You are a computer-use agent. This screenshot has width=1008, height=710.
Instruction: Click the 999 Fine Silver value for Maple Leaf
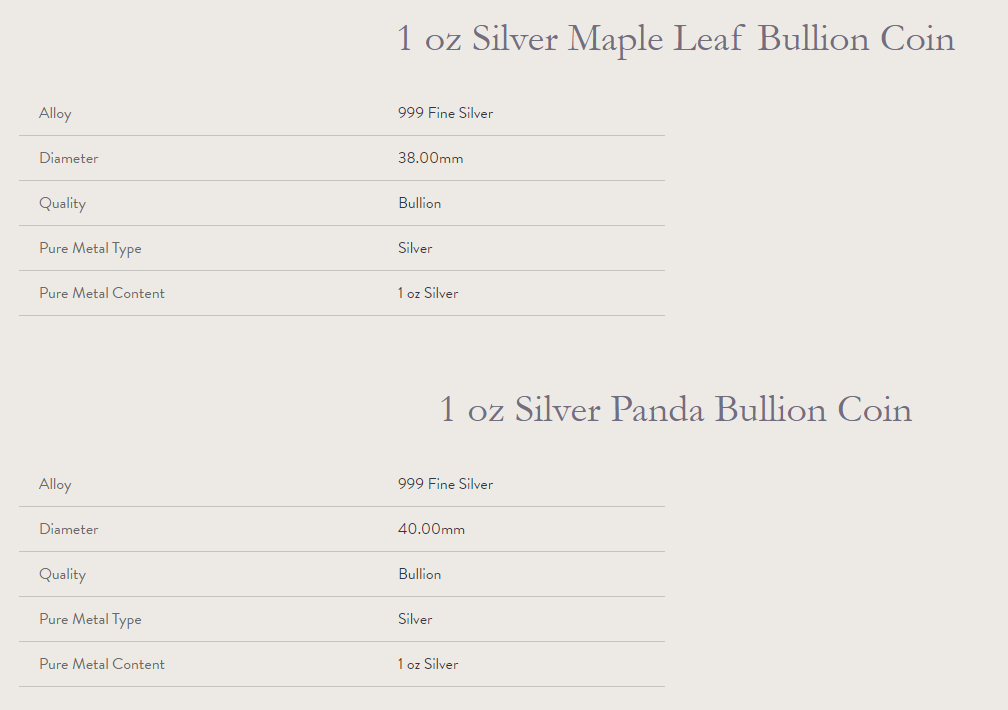tap(446, 113)
